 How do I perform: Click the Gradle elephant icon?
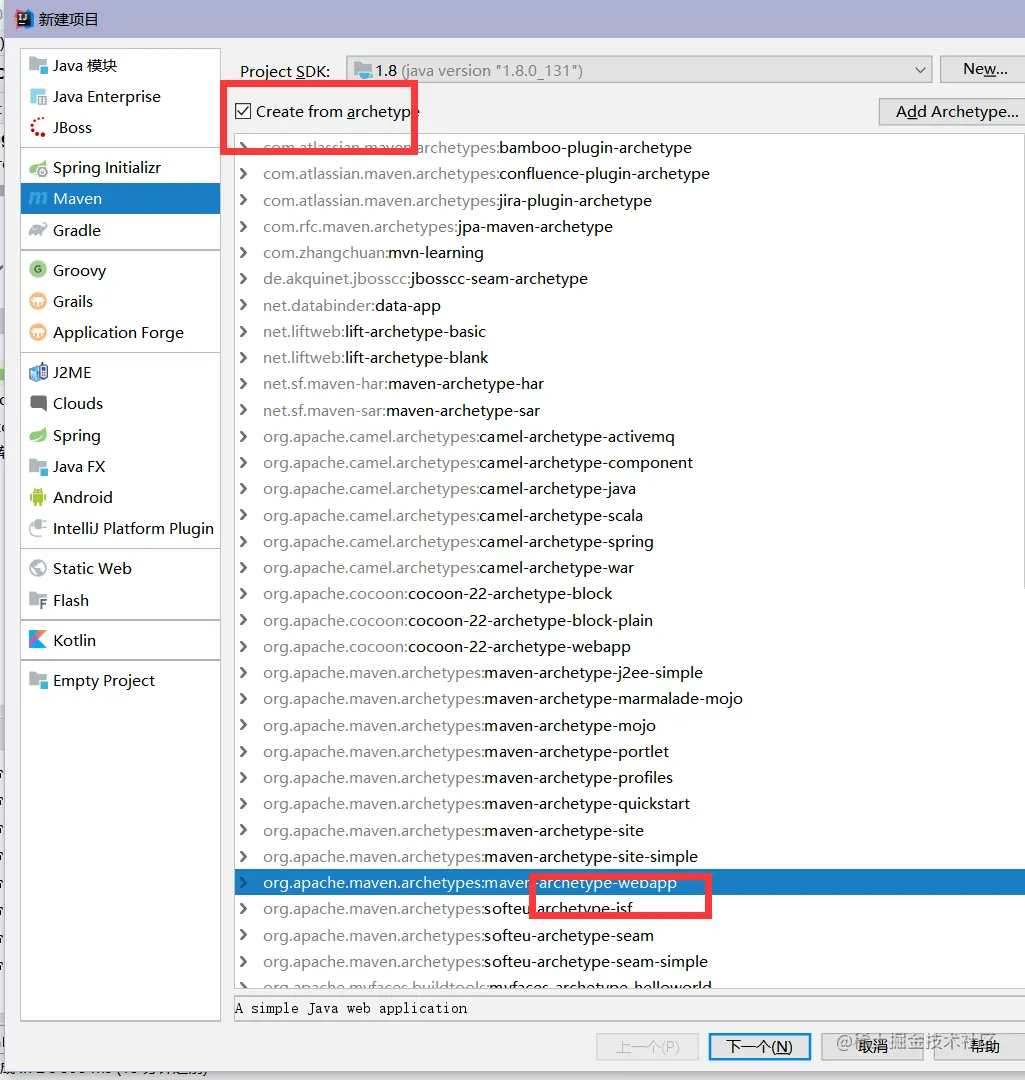[x=38, y=230]
